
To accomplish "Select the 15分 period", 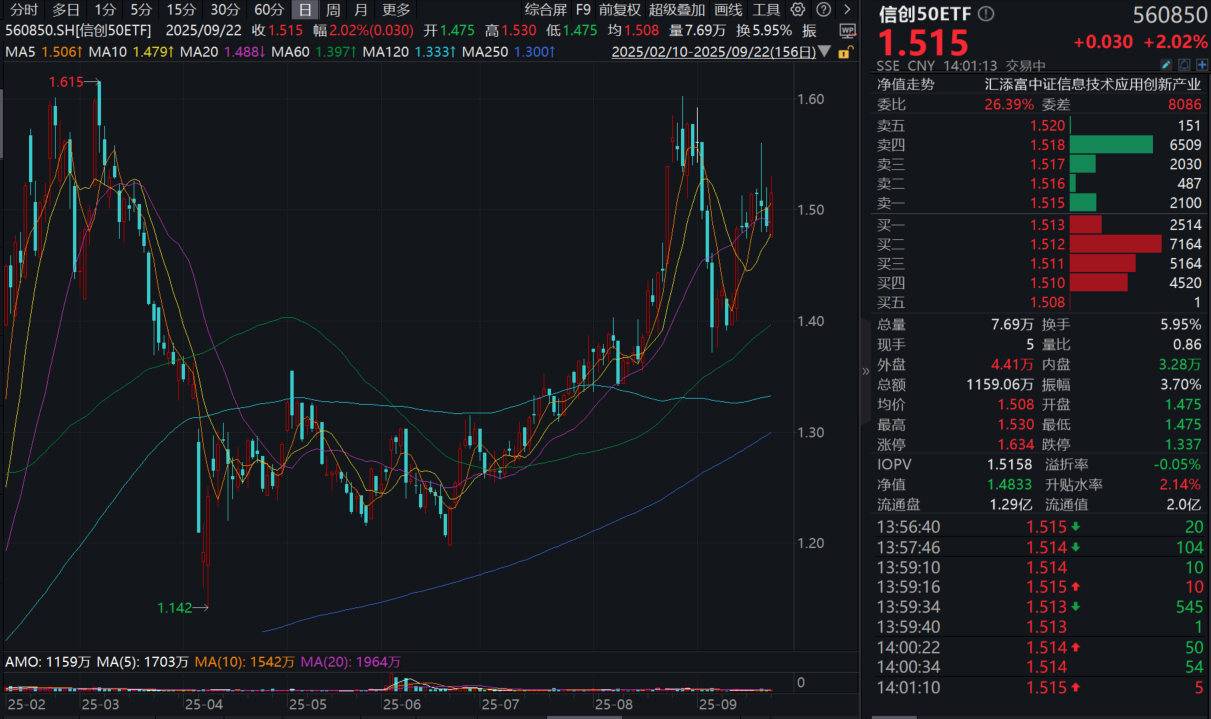I will tap(181, 9).
